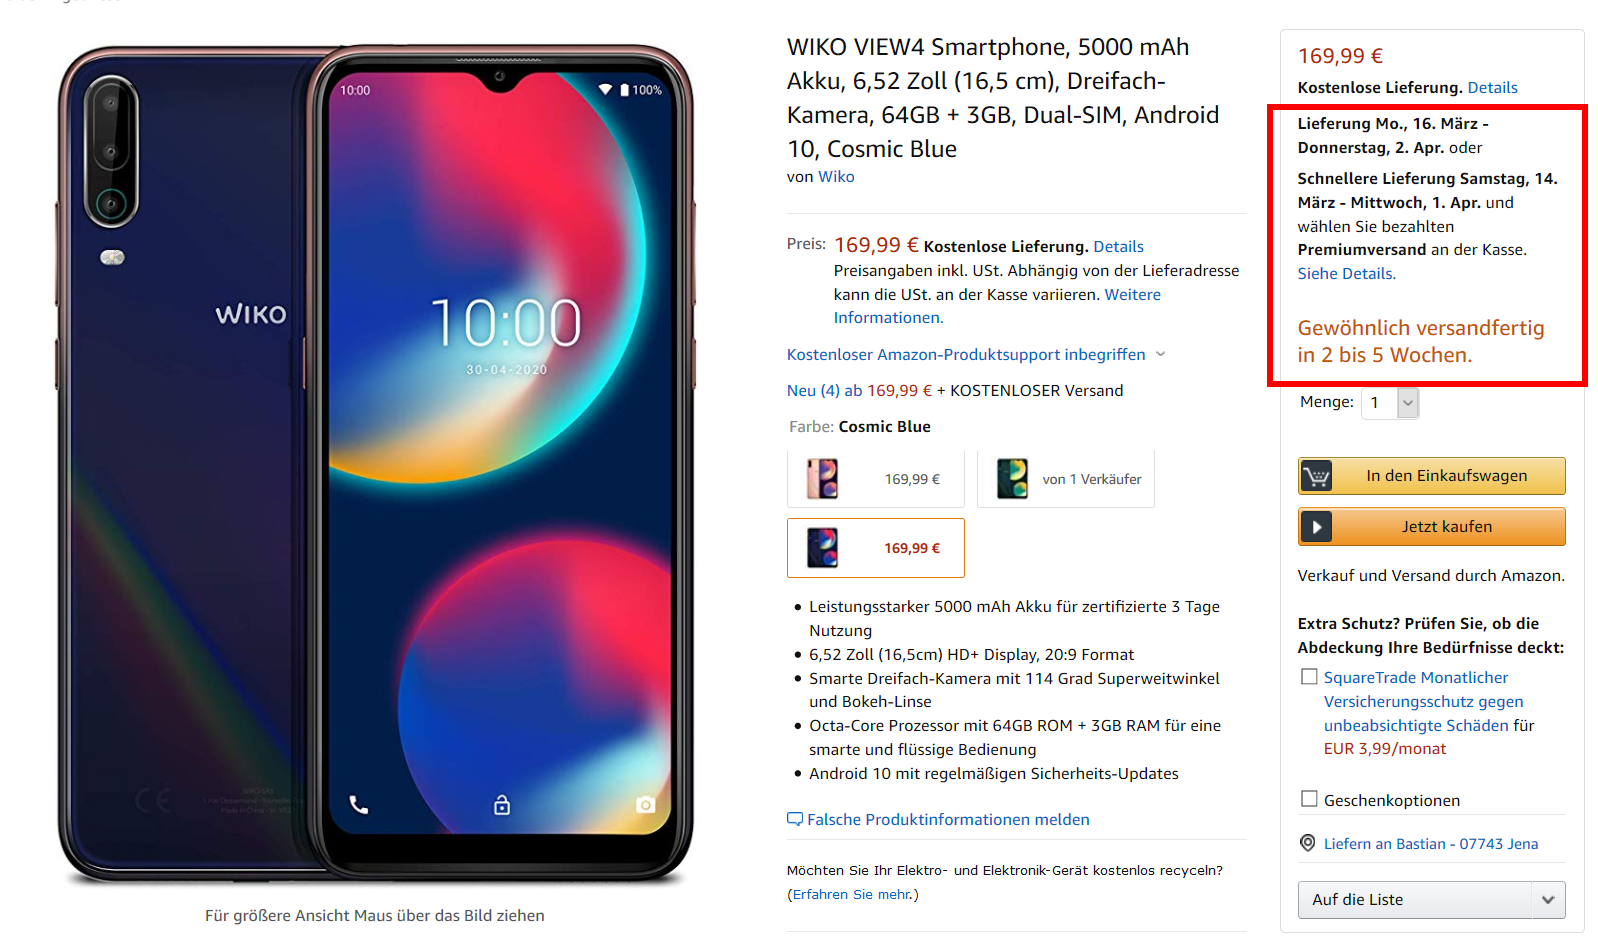Image resolution: width=1598 pixels, height=936 pixels.
Task: Enable the Geschenkoptionen checkbox
Action: [x=1309, y=799]
